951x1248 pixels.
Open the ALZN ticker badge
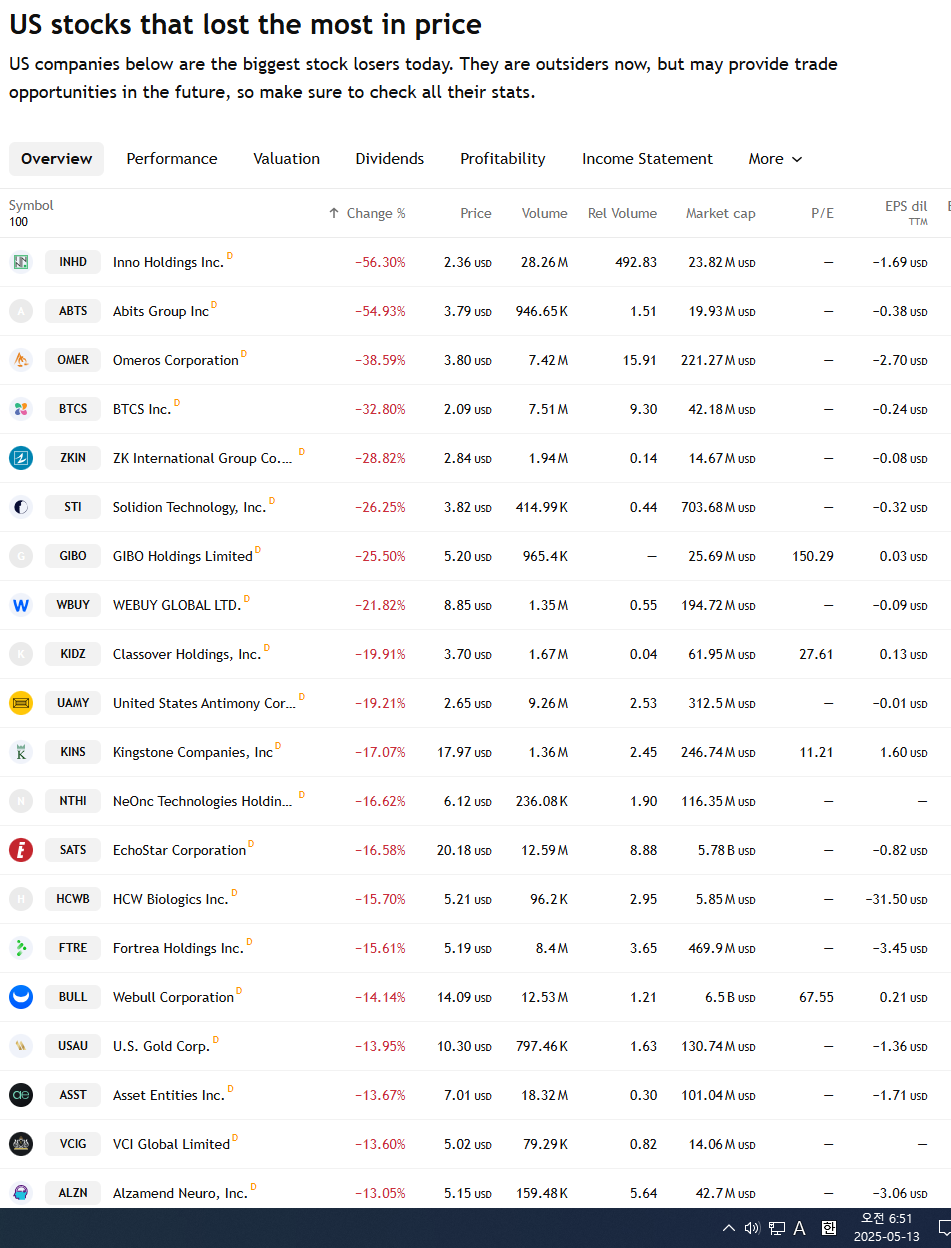coord(73,1193)
